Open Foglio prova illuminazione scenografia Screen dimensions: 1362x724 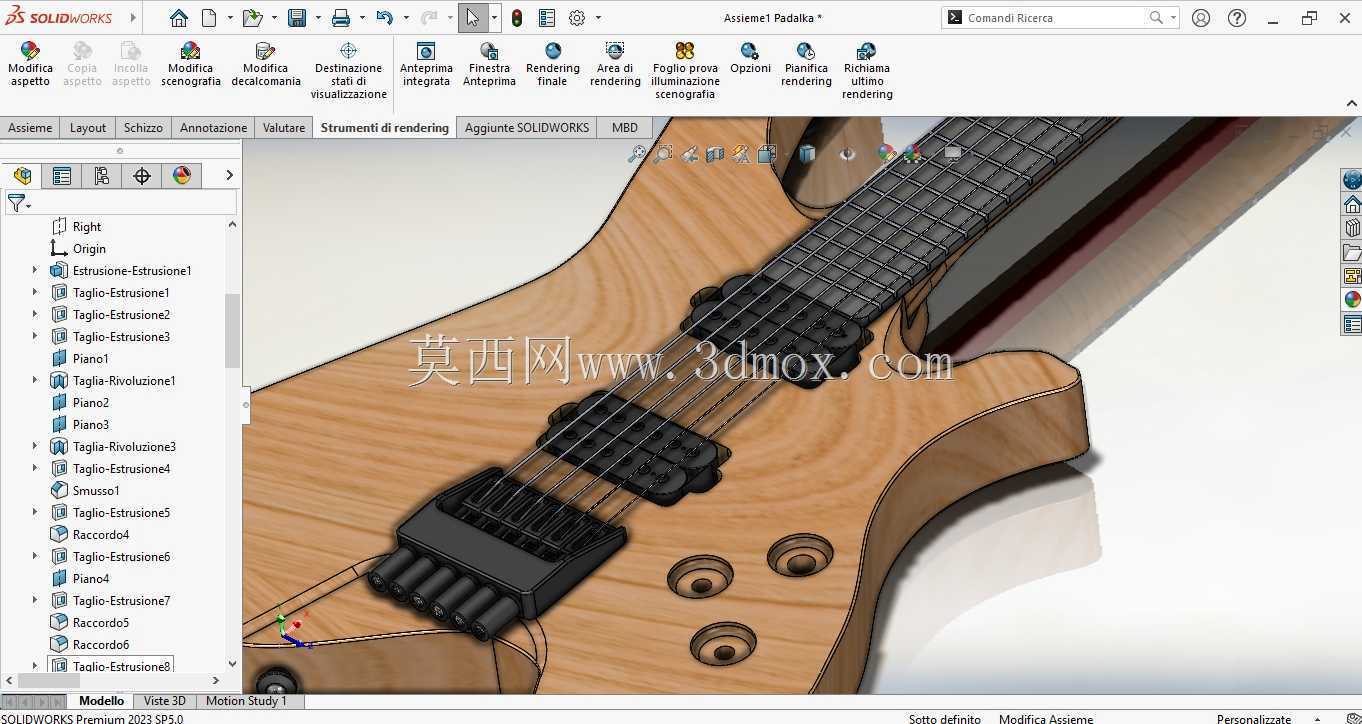click(685, 70)
